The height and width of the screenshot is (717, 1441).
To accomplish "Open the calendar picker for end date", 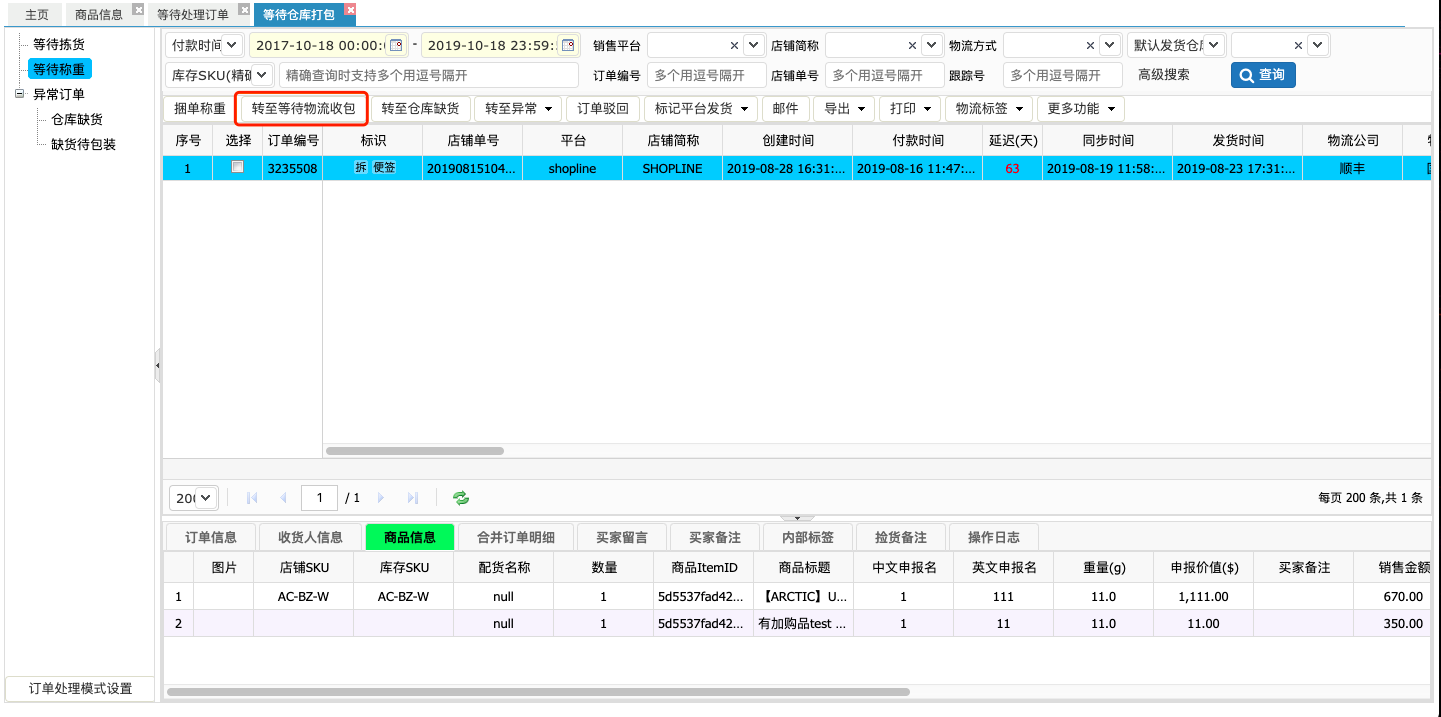I will (568, 45).
